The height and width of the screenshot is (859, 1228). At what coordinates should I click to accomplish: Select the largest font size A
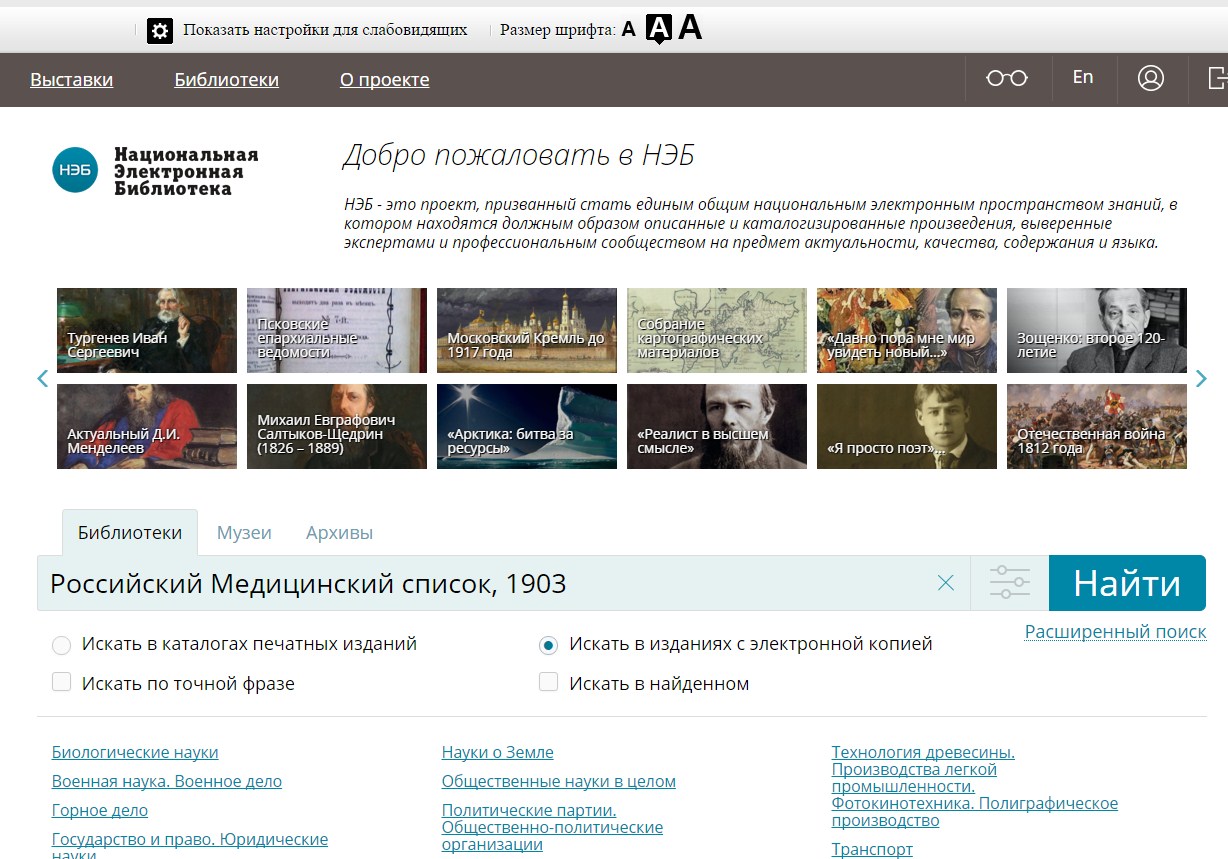[690, 28]
